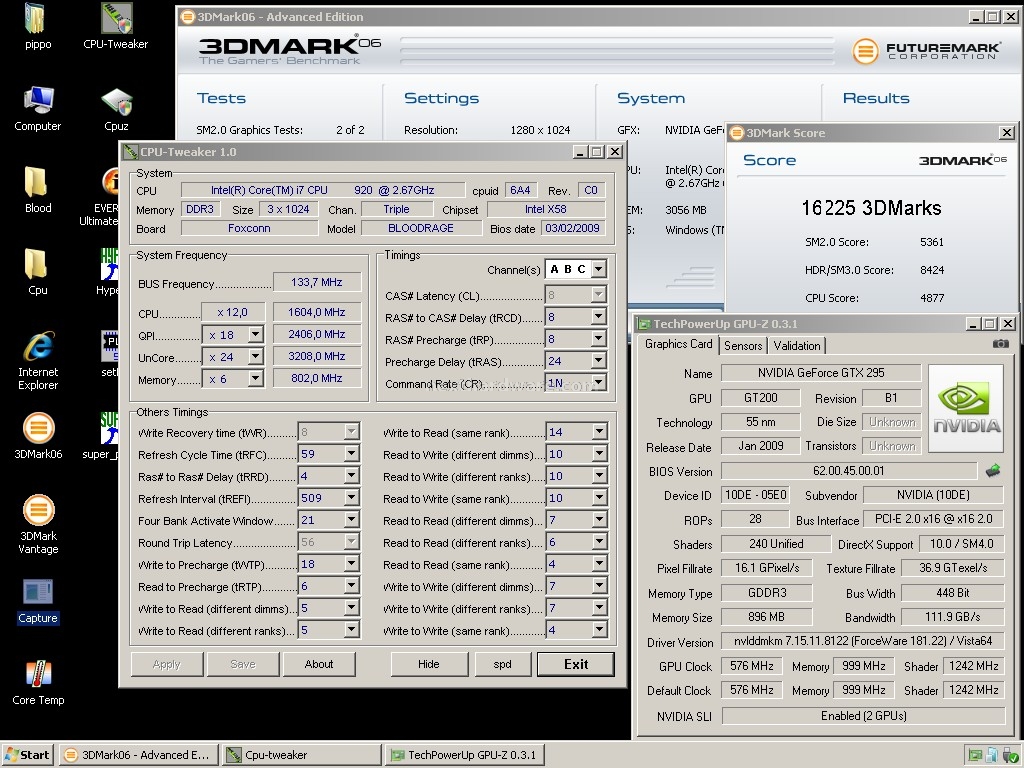This screenshot has width=1024, height=768.
Task: Click the GPU-Z title bar icon
Action: point(645,324)
